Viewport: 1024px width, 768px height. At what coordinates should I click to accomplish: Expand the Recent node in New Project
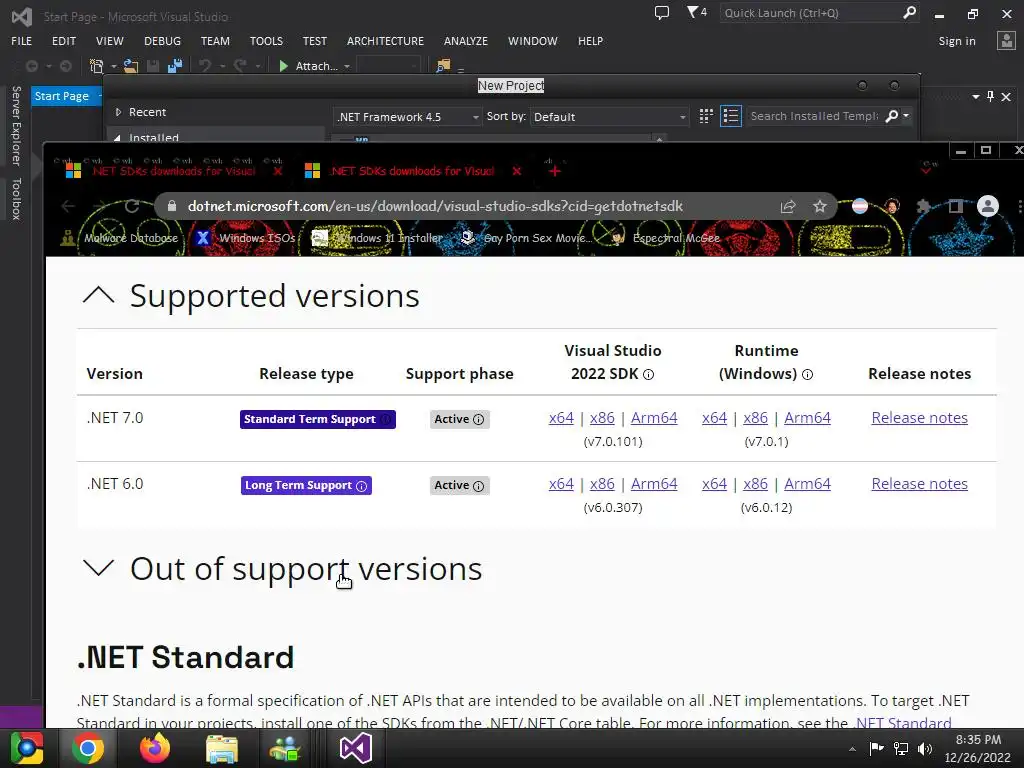click(118, 112)
